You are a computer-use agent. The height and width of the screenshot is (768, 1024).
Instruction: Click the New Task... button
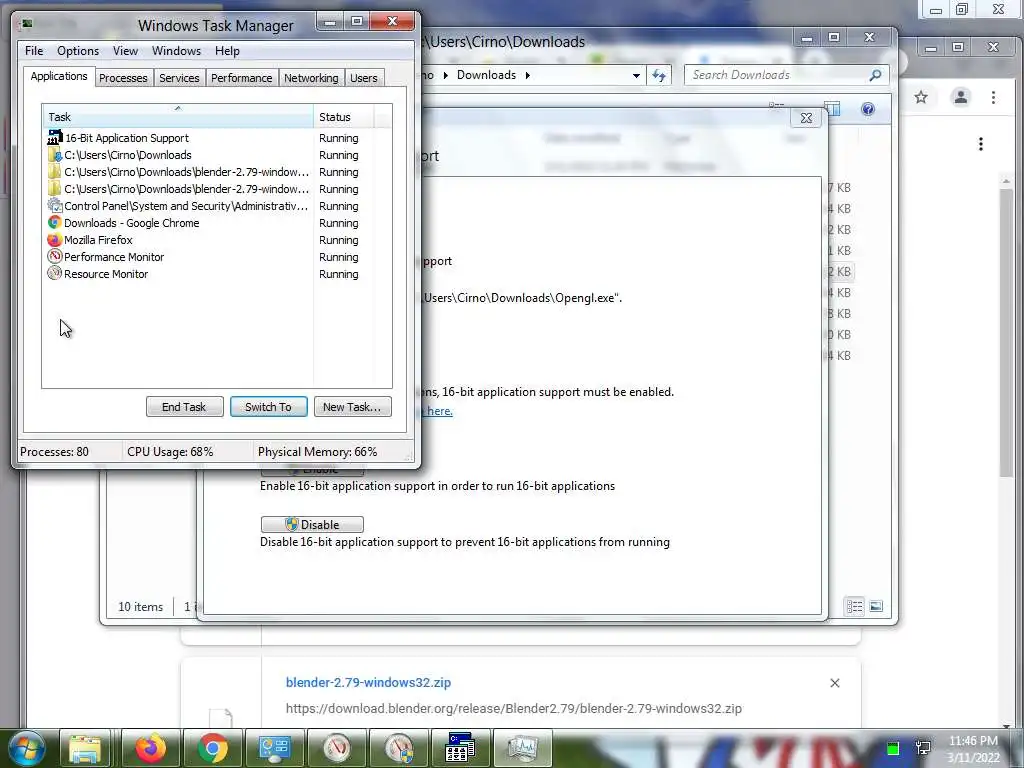pos(352,407)
